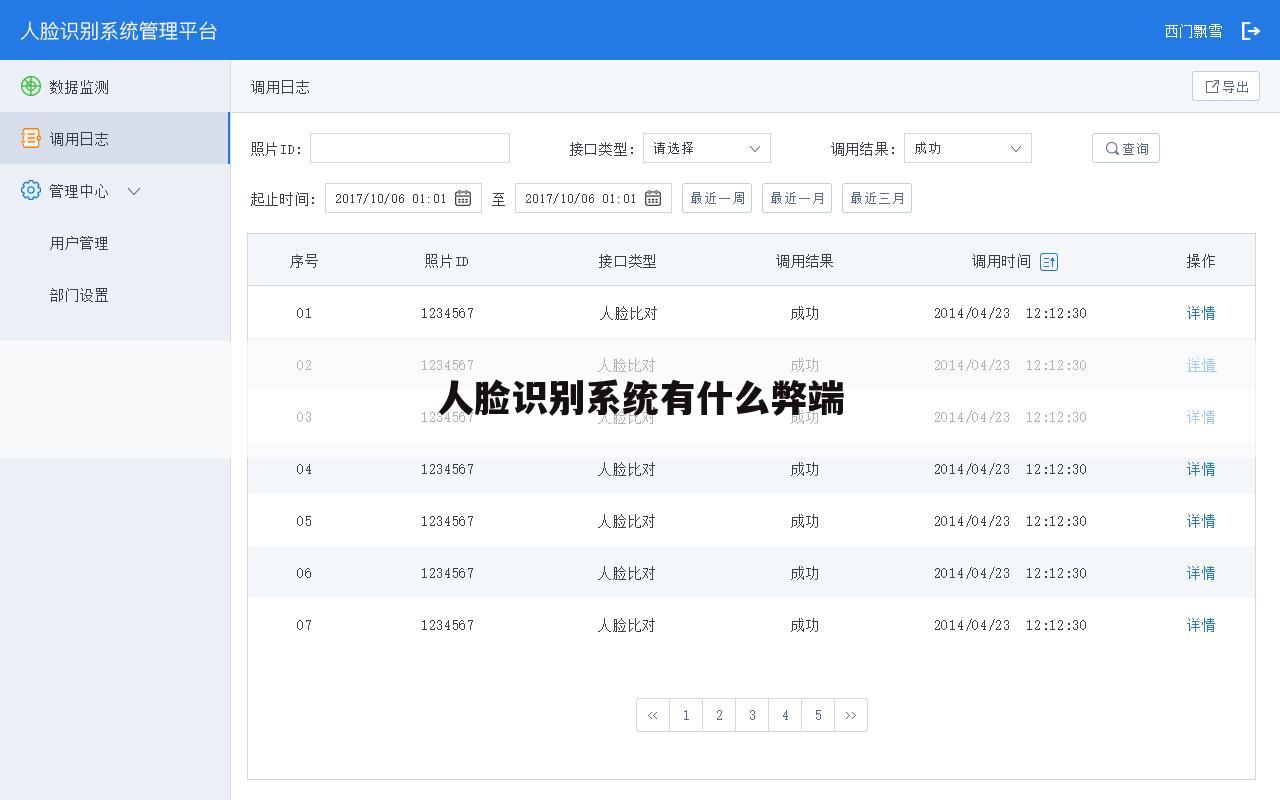Collapse the 管理中心 menu chevron

coord(135,191)
